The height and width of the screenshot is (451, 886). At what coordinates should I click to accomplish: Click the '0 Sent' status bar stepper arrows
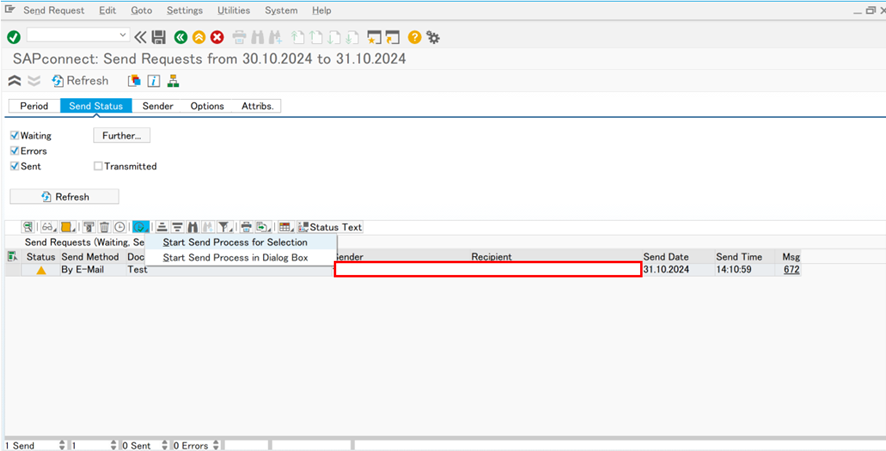(x=165, y=445)
